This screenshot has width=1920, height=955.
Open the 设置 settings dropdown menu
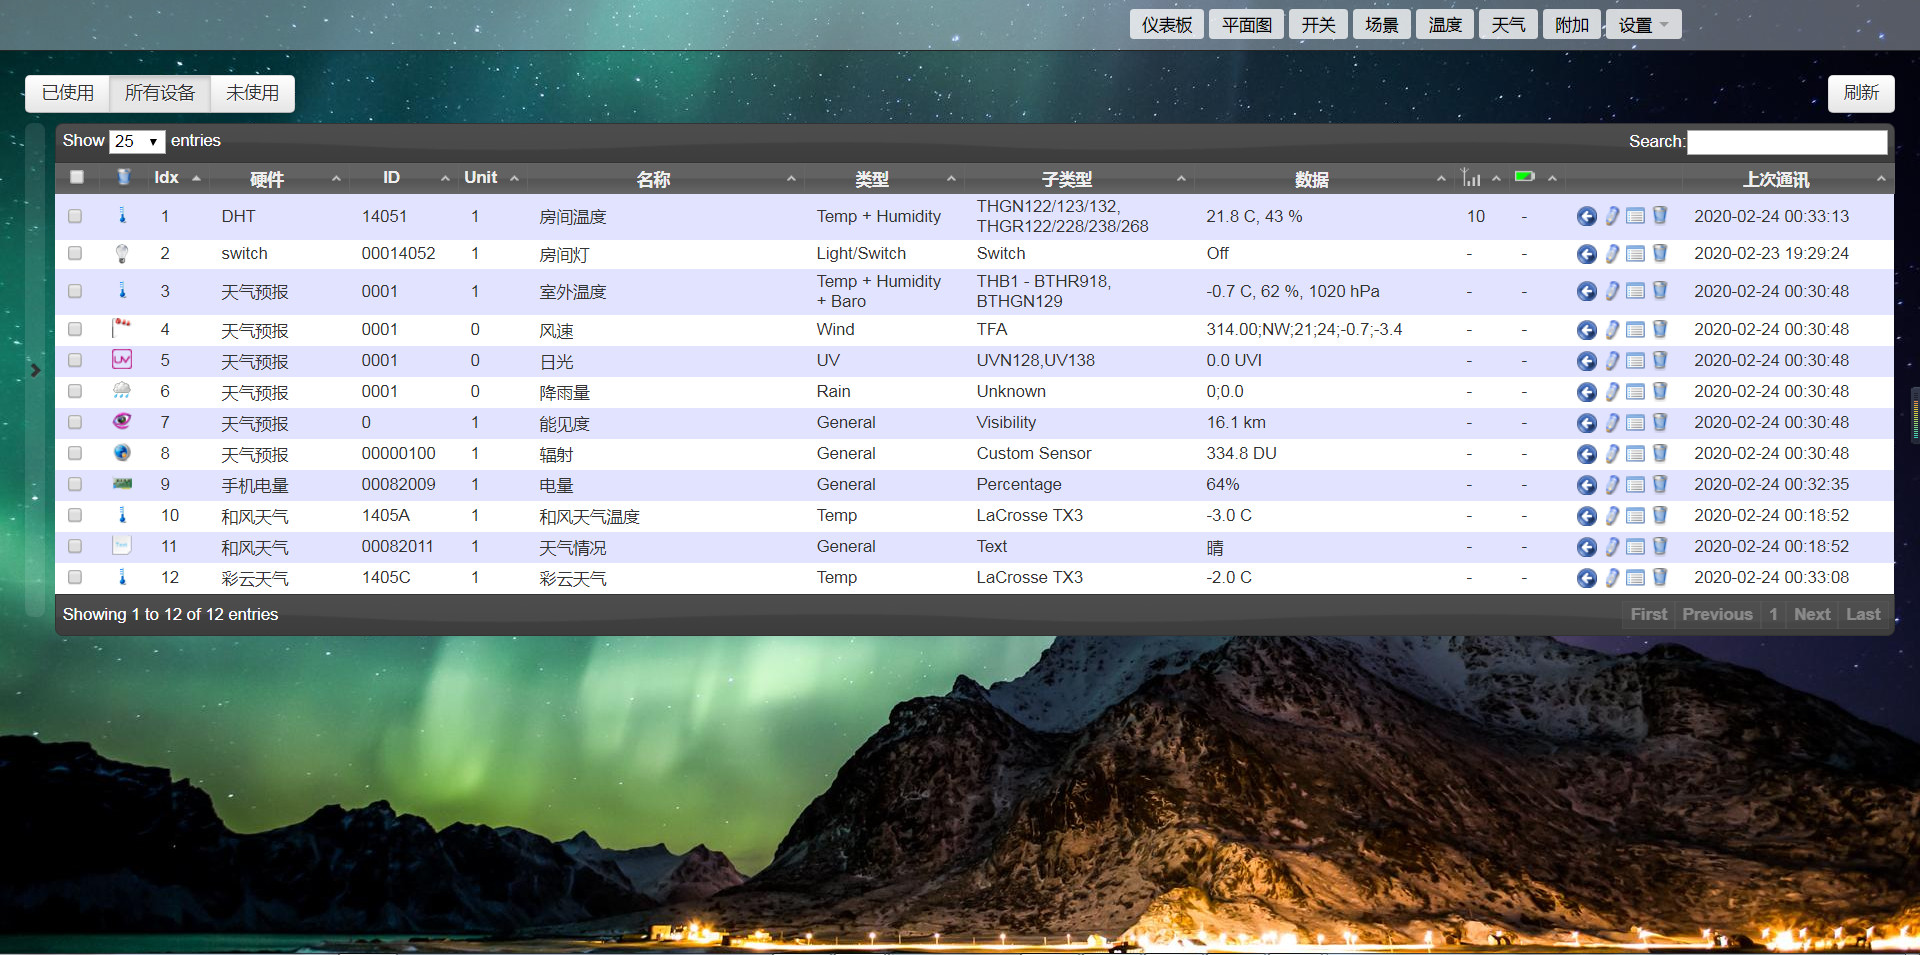click(x=1642, y=24)
